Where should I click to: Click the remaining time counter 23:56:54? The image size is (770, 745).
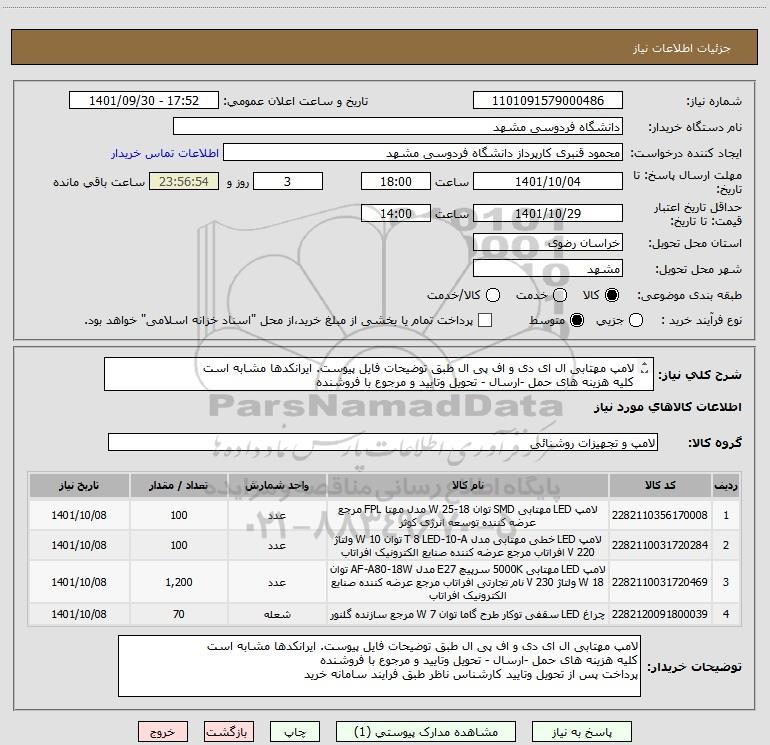click(x=184, y=181)
